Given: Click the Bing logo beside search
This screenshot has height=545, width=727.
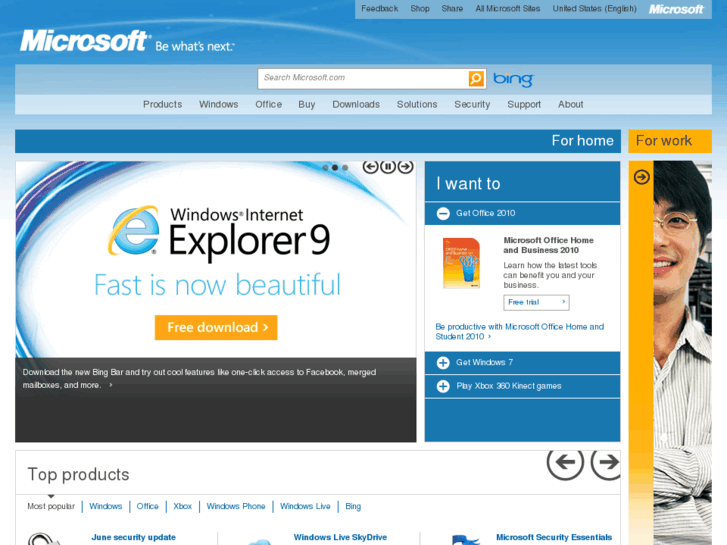Looking at the screenshot, I should pyautogui.click(x=513, y=79).
